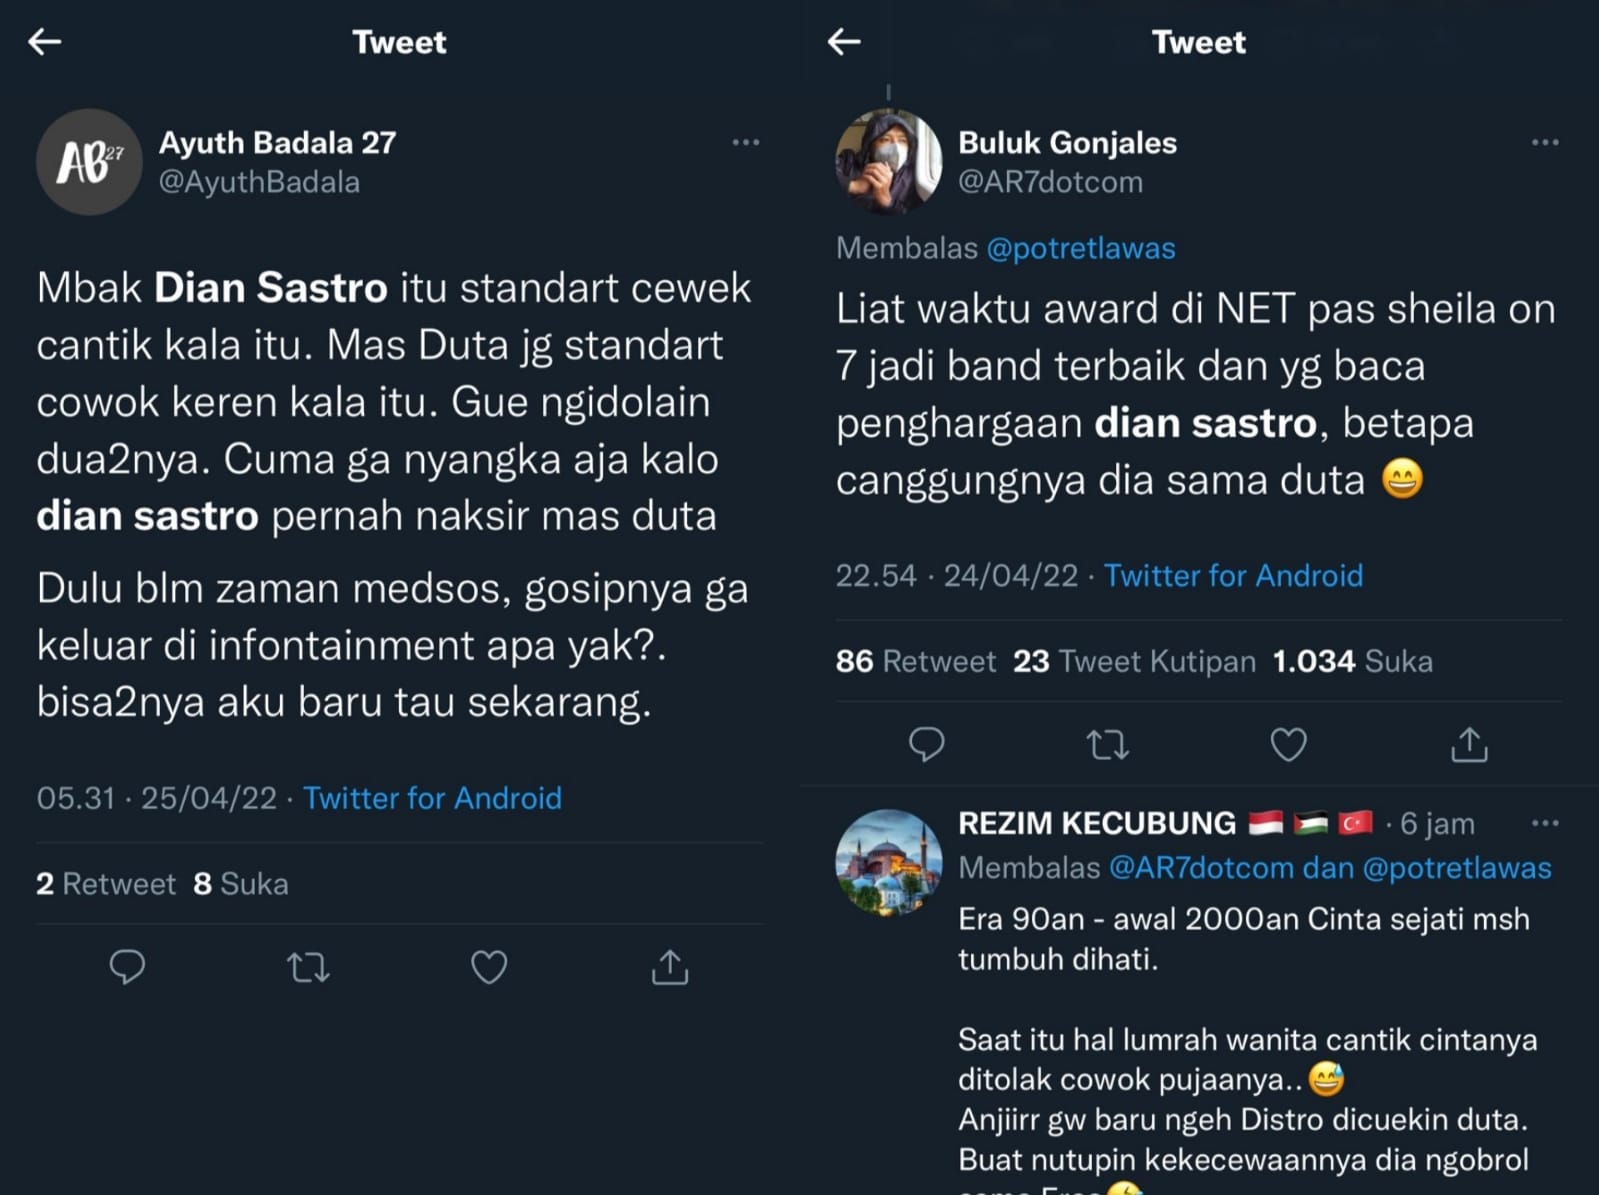View the 1.034 Suka likes list
Viewport: 1599px width, 1195px height.
tap(1352, 661)
